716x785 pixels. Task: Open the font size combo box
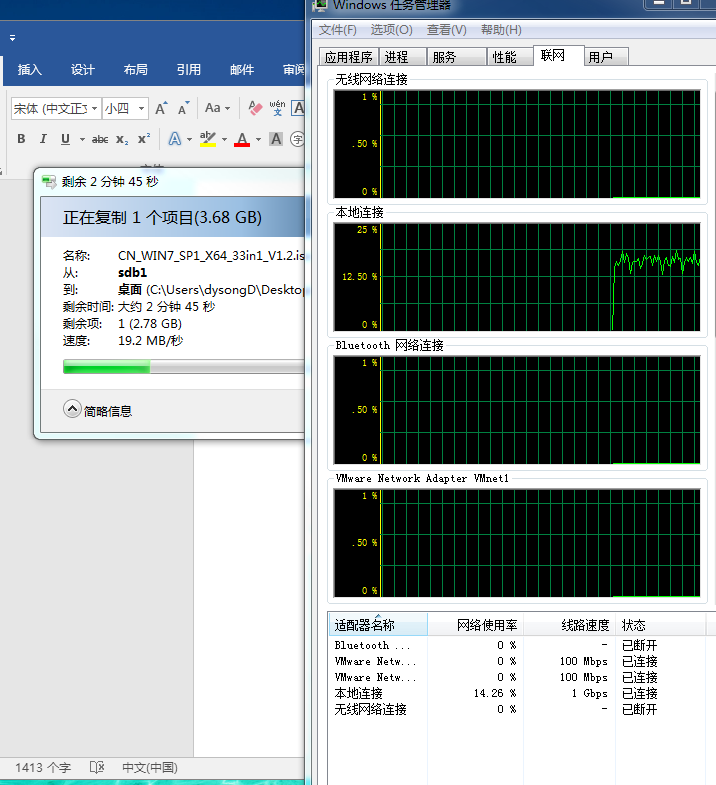click(x=125, y=108)
